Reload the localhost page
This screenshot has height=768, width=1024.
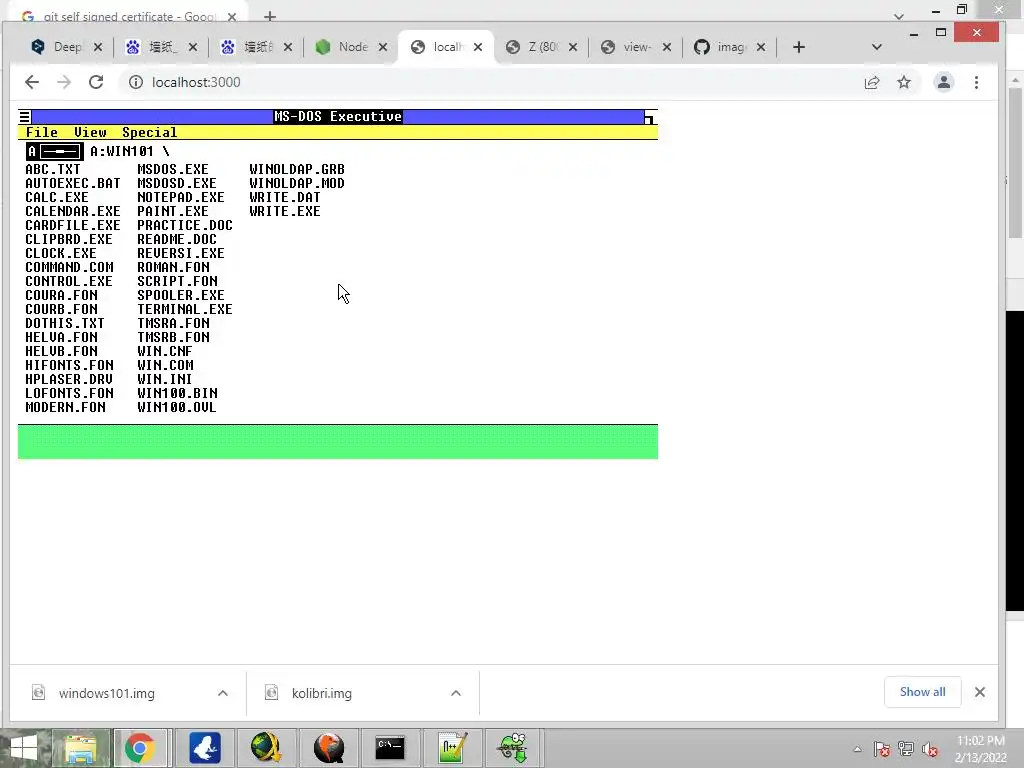tap(96, 82)
